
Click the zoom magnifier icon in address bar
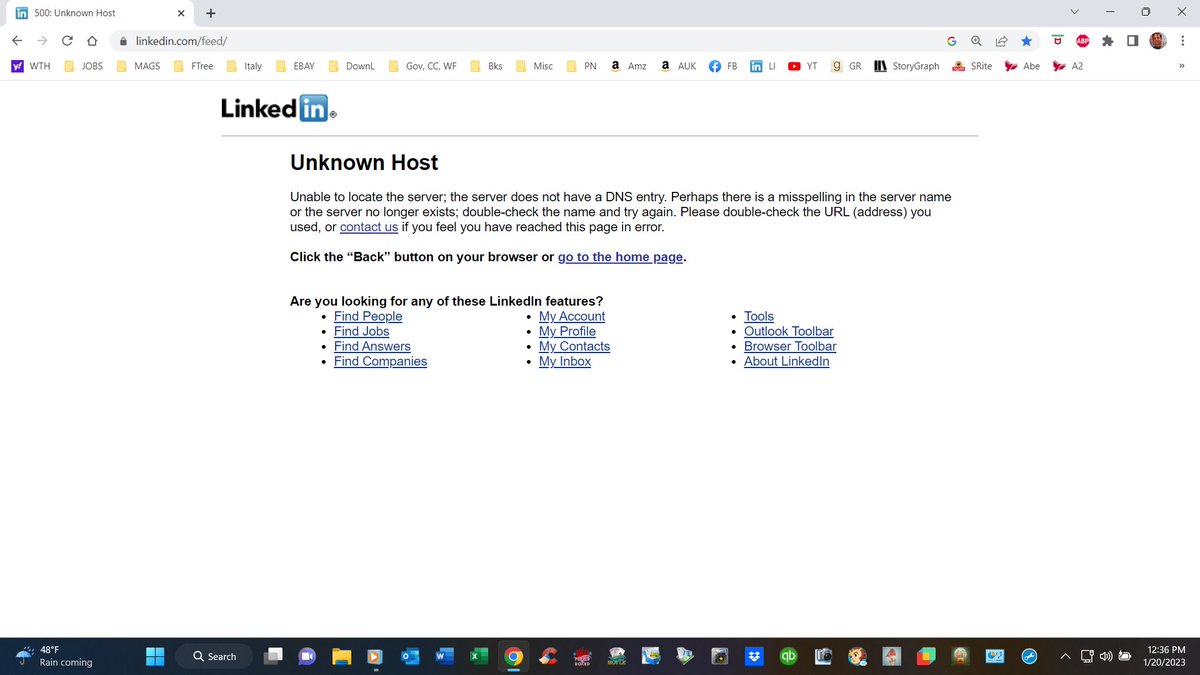coord(976,41)
